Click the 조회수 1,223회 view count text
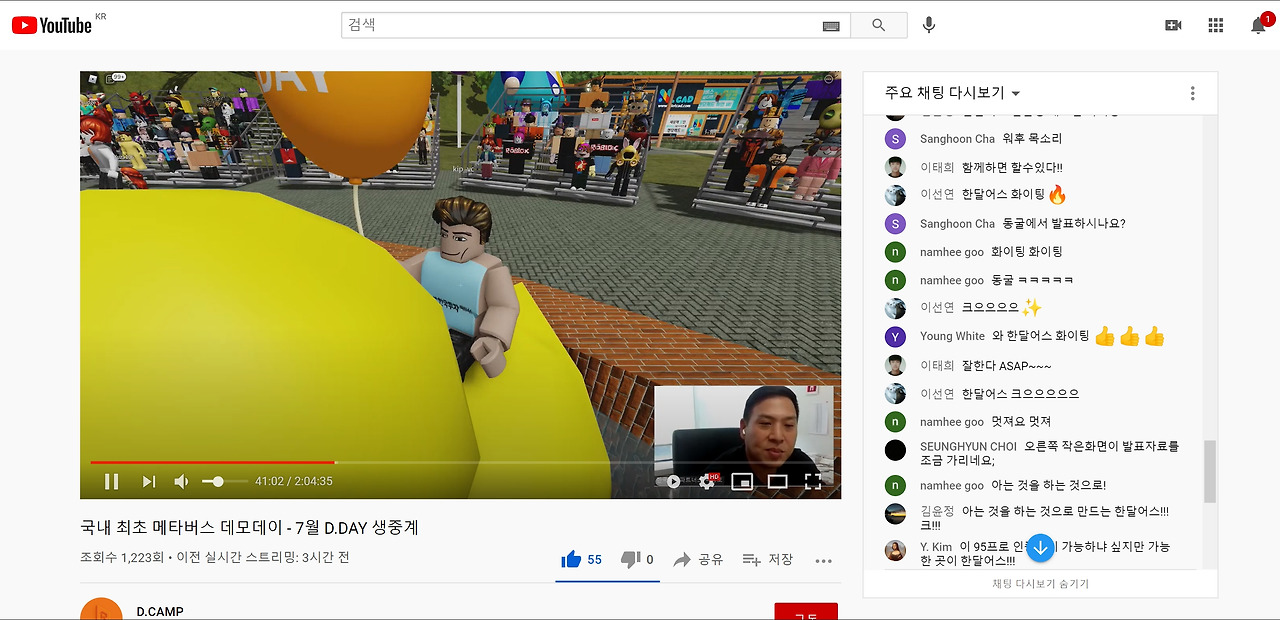 click(x=121, y=557)
